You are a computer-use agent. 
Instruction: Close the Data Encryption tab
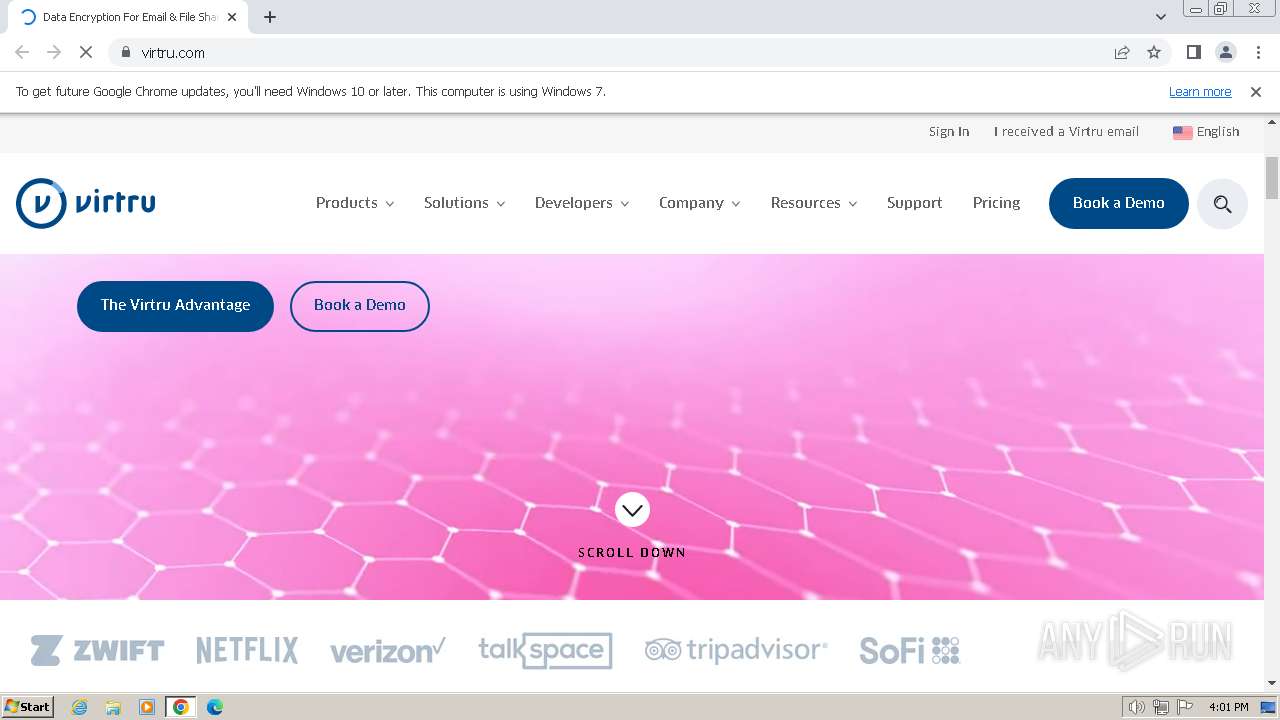pos(232,17)
